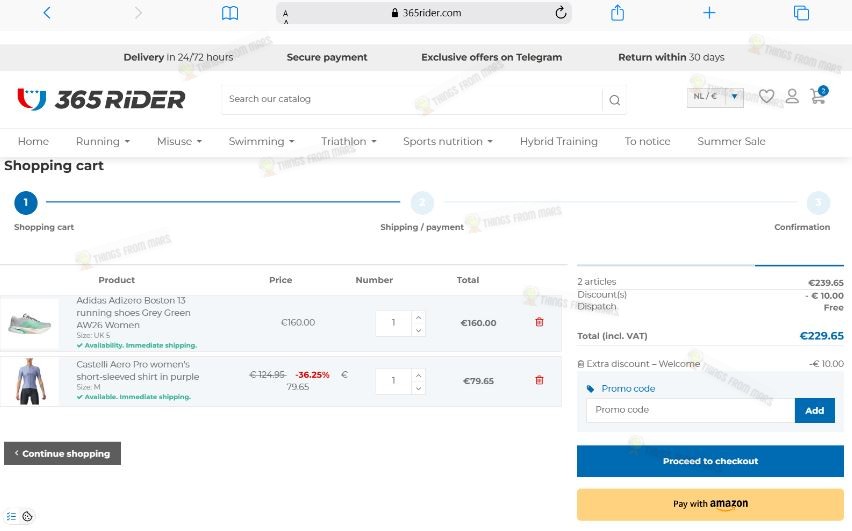
Task: Click Add promo code button
Action: [x=814, y=410]
